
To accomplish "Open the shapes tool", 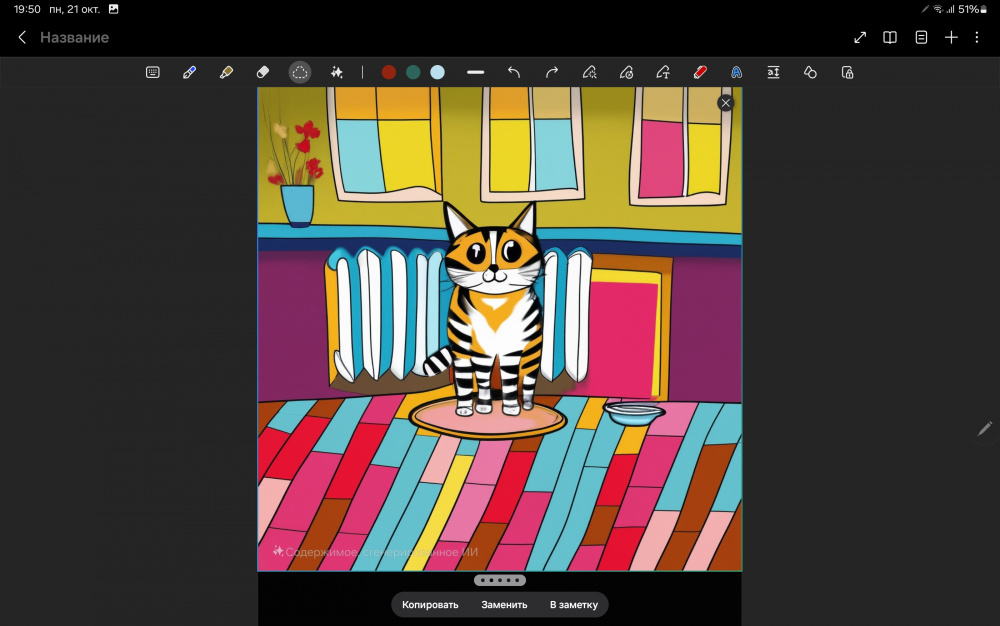I will [x=811, y=73].
